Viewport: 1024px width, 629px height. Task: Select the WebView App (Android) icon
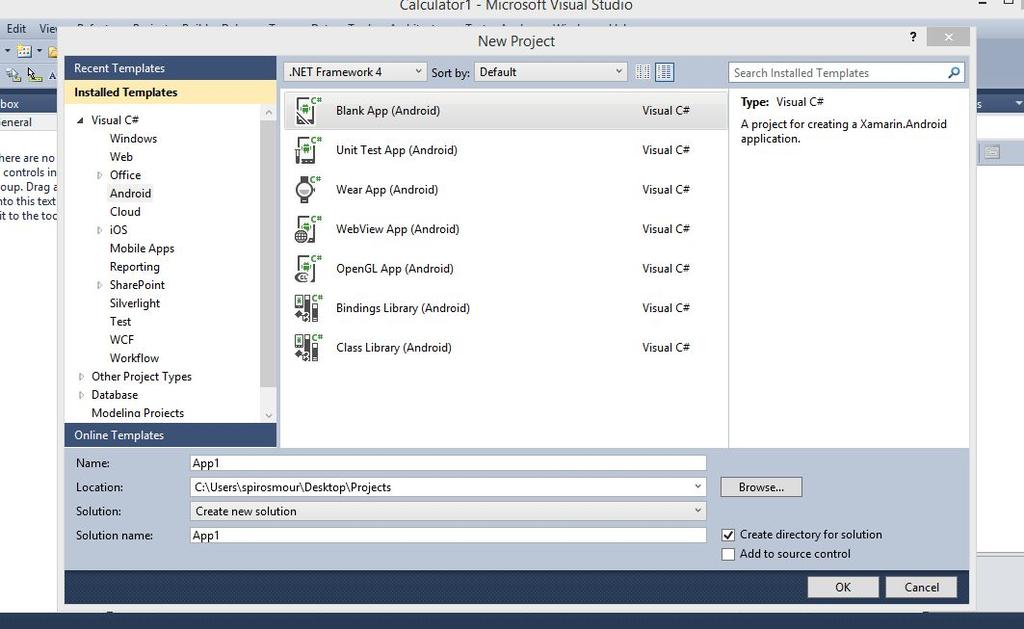pos(308,229)
